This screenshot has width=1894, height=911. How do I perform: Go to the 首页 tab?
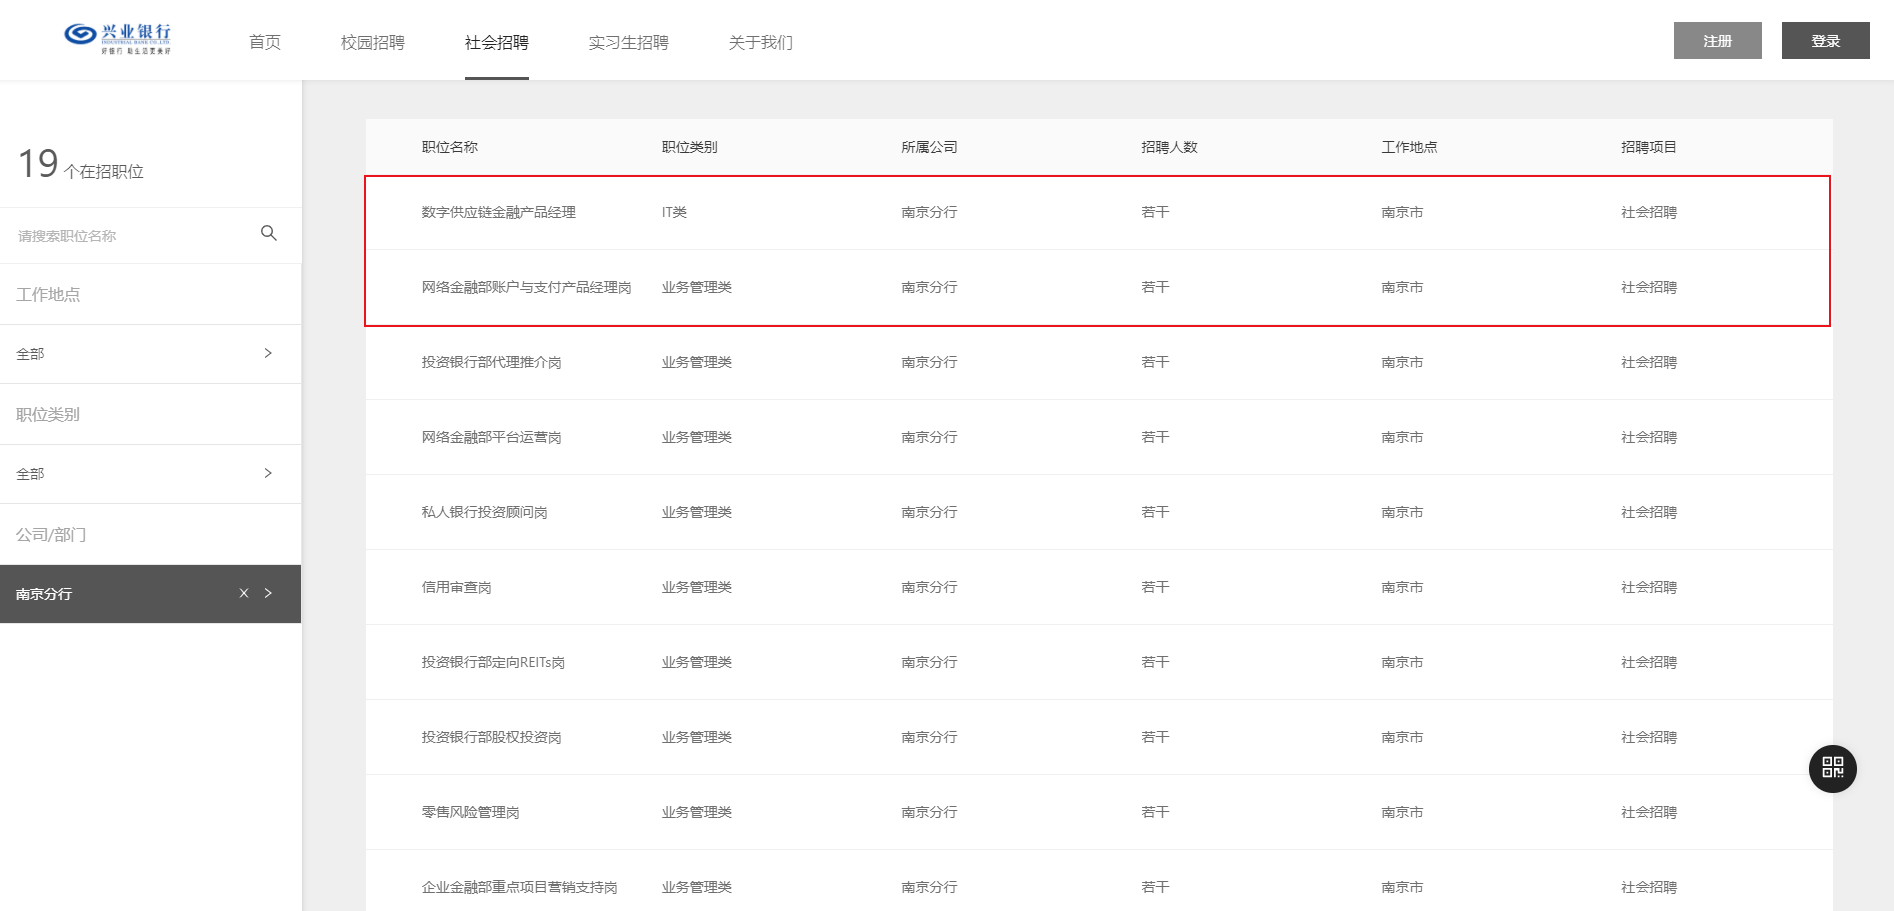pyautogui.click(x=265, y=42)
